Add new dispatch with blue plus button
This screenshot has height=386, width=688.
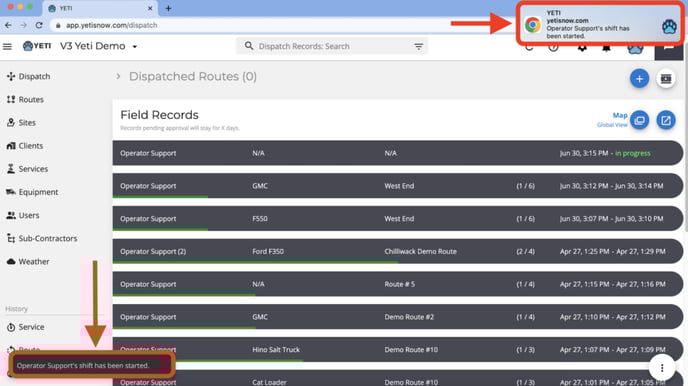coord(639,79)
